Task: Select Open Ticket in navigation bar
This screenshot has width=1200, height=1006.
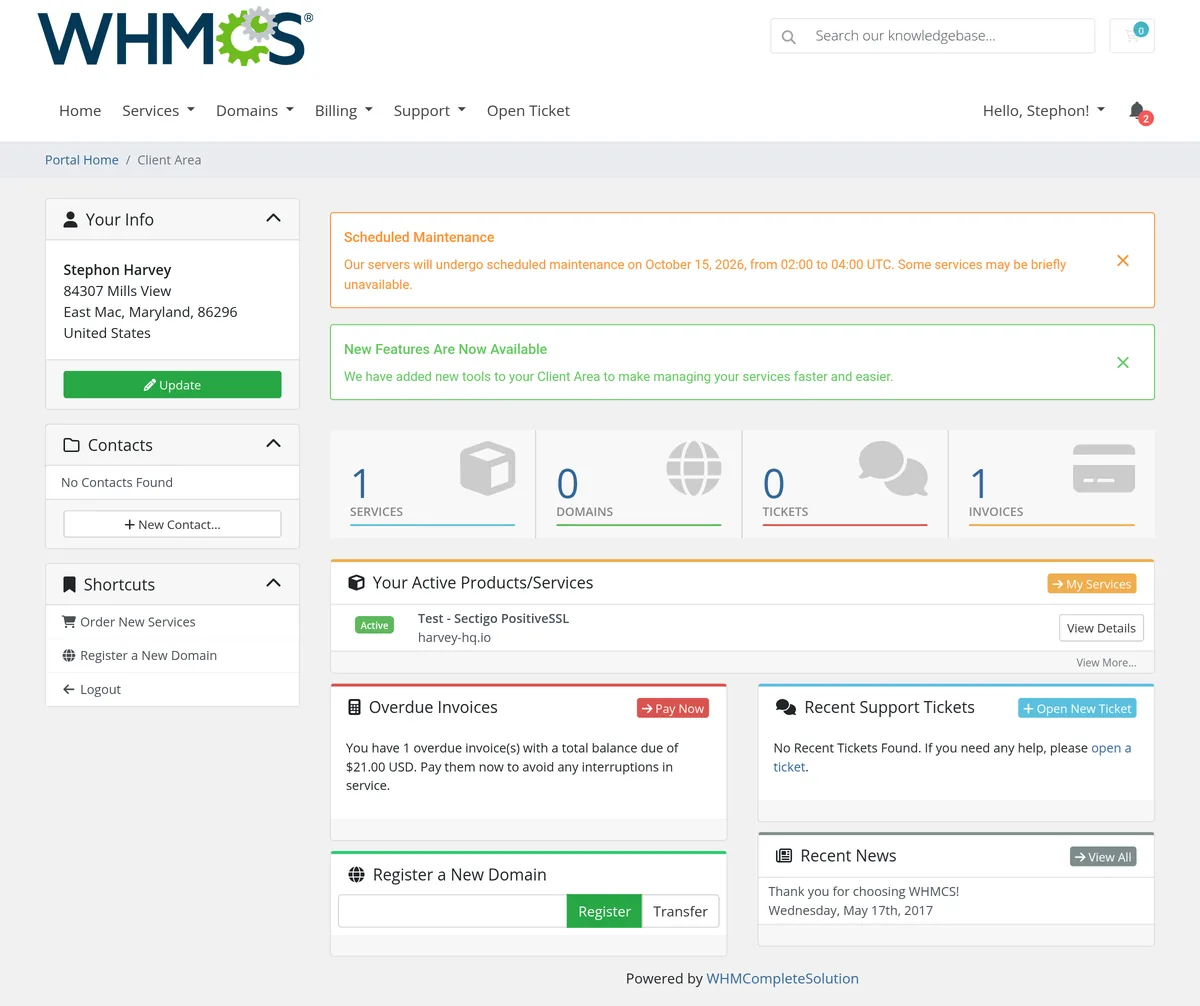Action: (x=528, y=111)
